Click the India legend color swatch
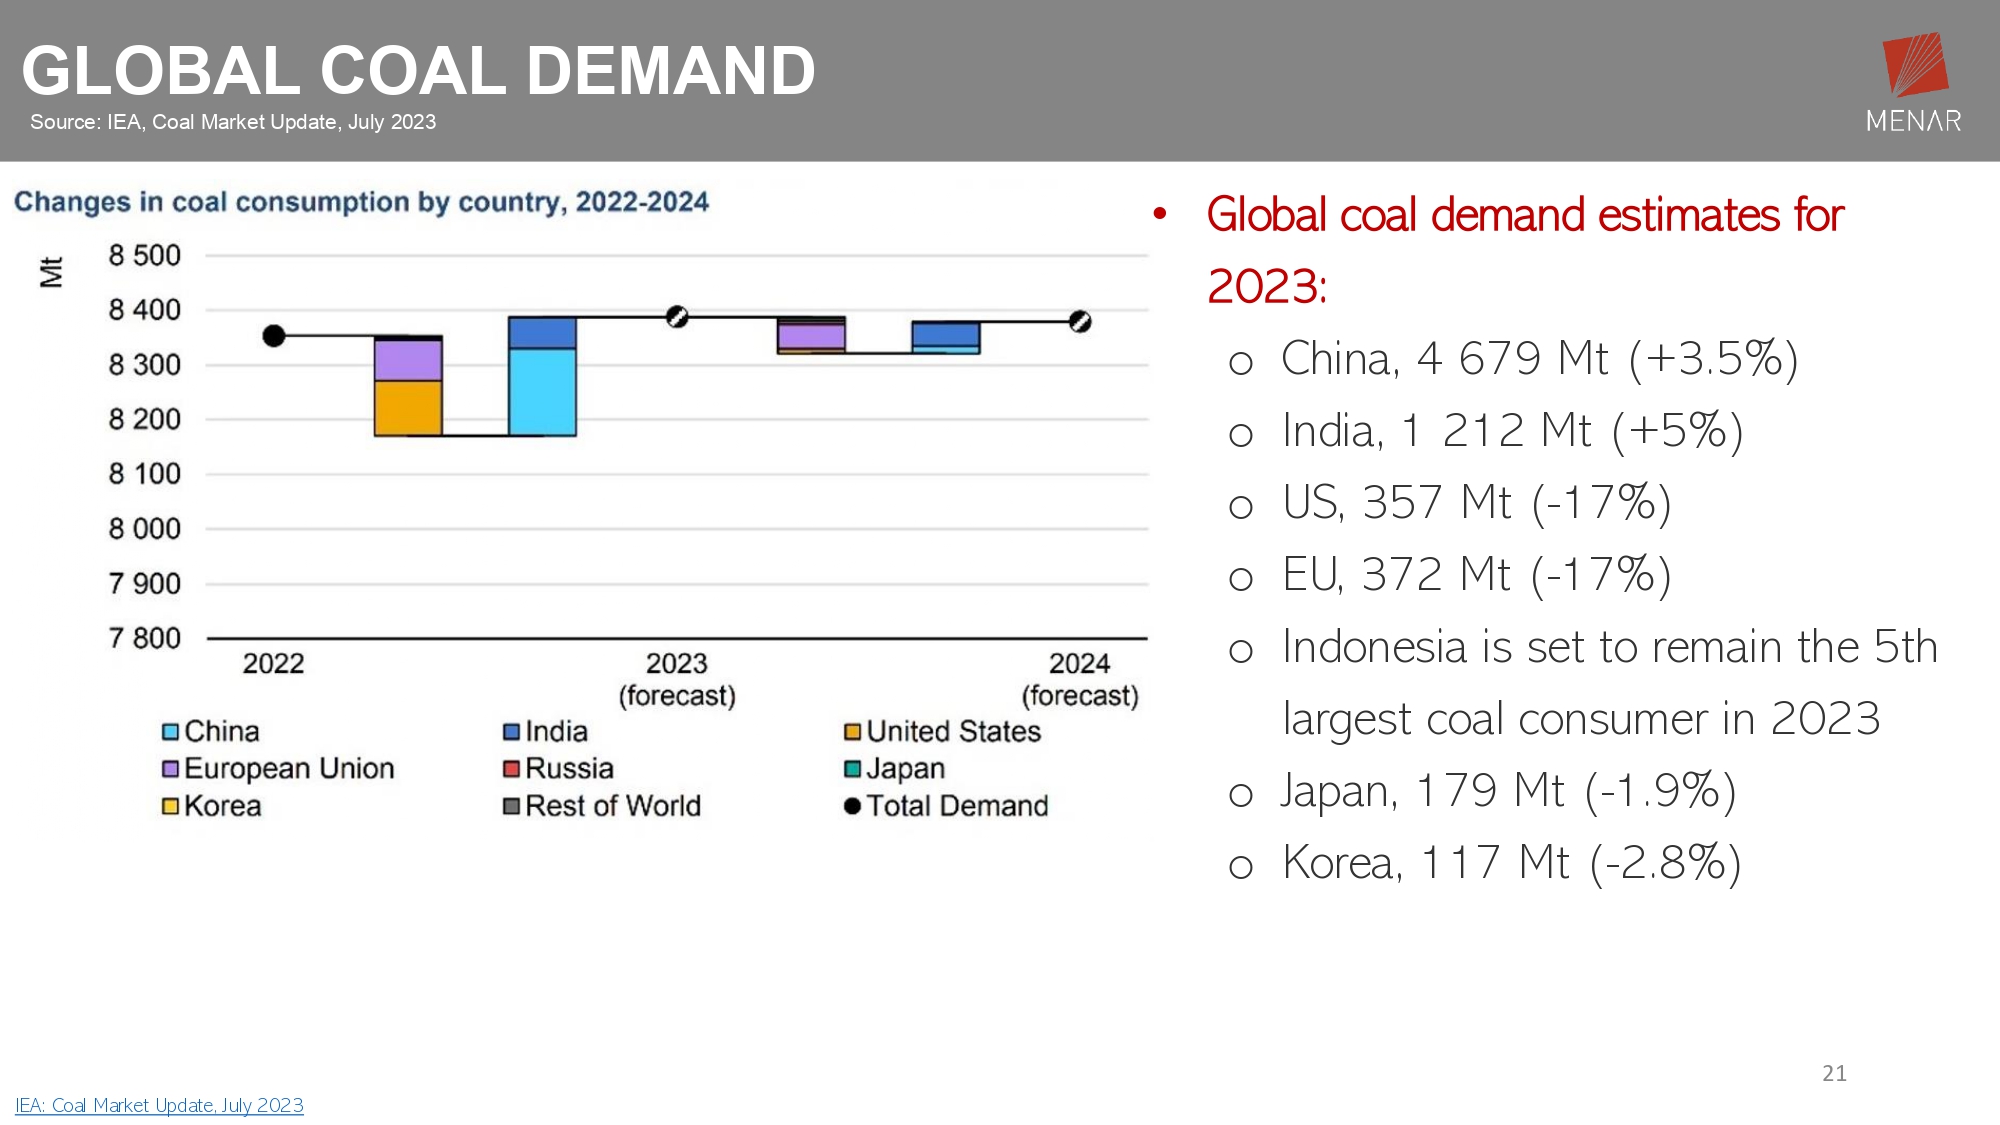Viewport: 2000px width, 1125px height. tap(511, 732)
